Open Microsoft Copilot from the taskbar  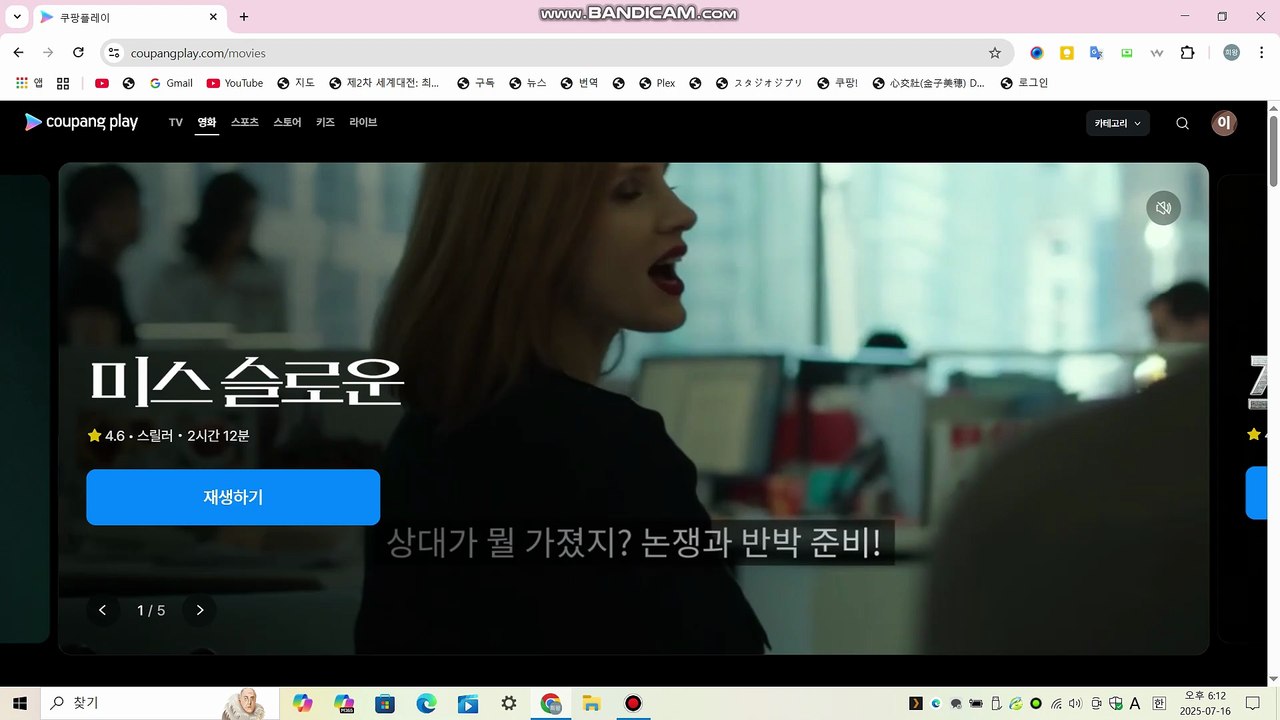tap(302, 703)
